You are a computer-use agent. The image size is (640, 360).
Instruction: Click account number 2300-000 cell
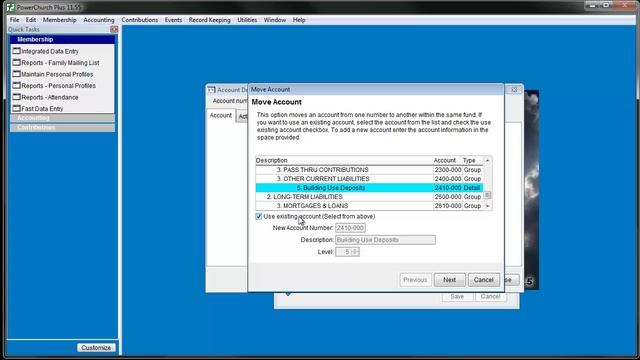pyautogui.click(x=448, y=170)
